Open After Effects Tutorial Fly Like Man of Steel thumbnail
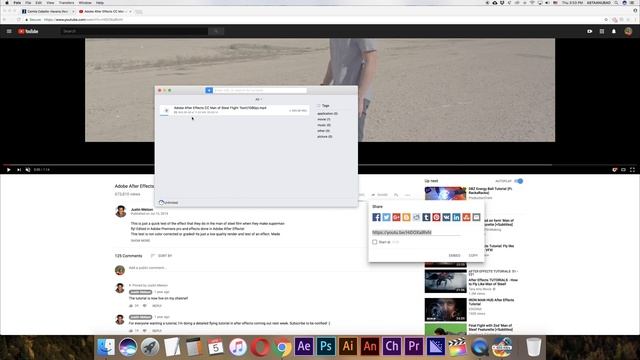 pyautogui.click(x=445, y=281)
